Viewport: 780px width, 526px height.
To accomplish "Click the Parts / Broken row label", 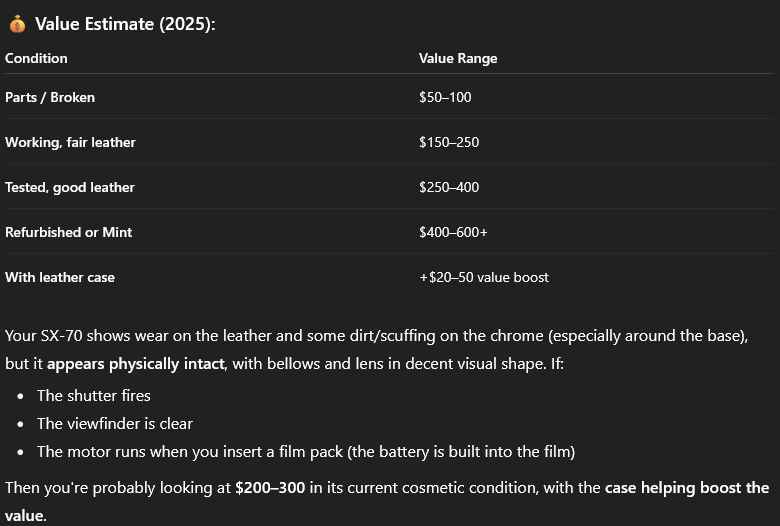I will coord(50,97).
